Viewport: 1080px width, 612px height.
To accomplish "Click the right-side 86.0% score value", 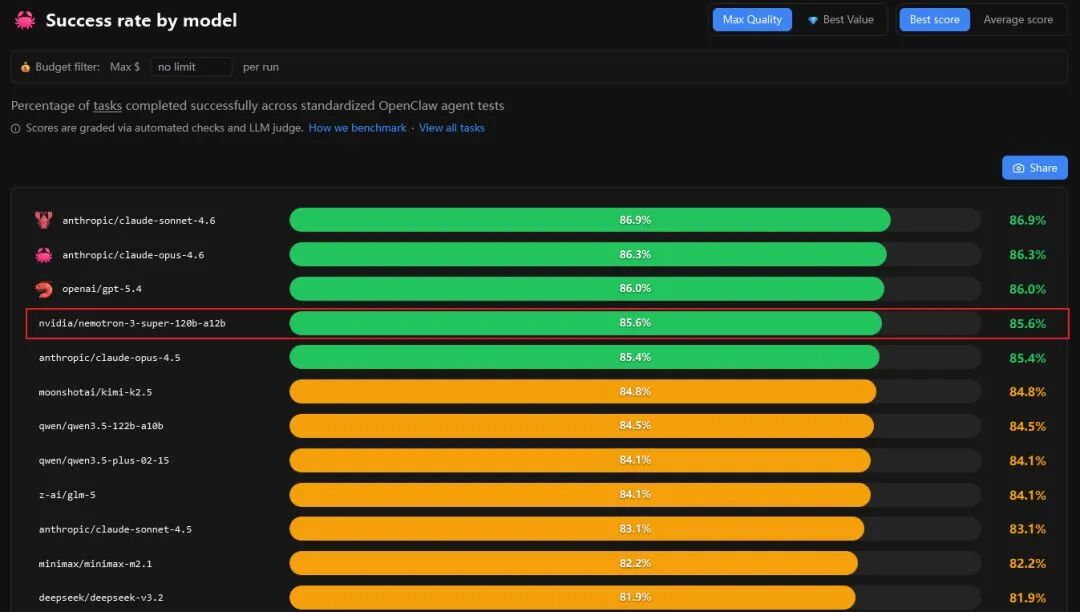I will pyautogui.click(x=1027, y=289).
